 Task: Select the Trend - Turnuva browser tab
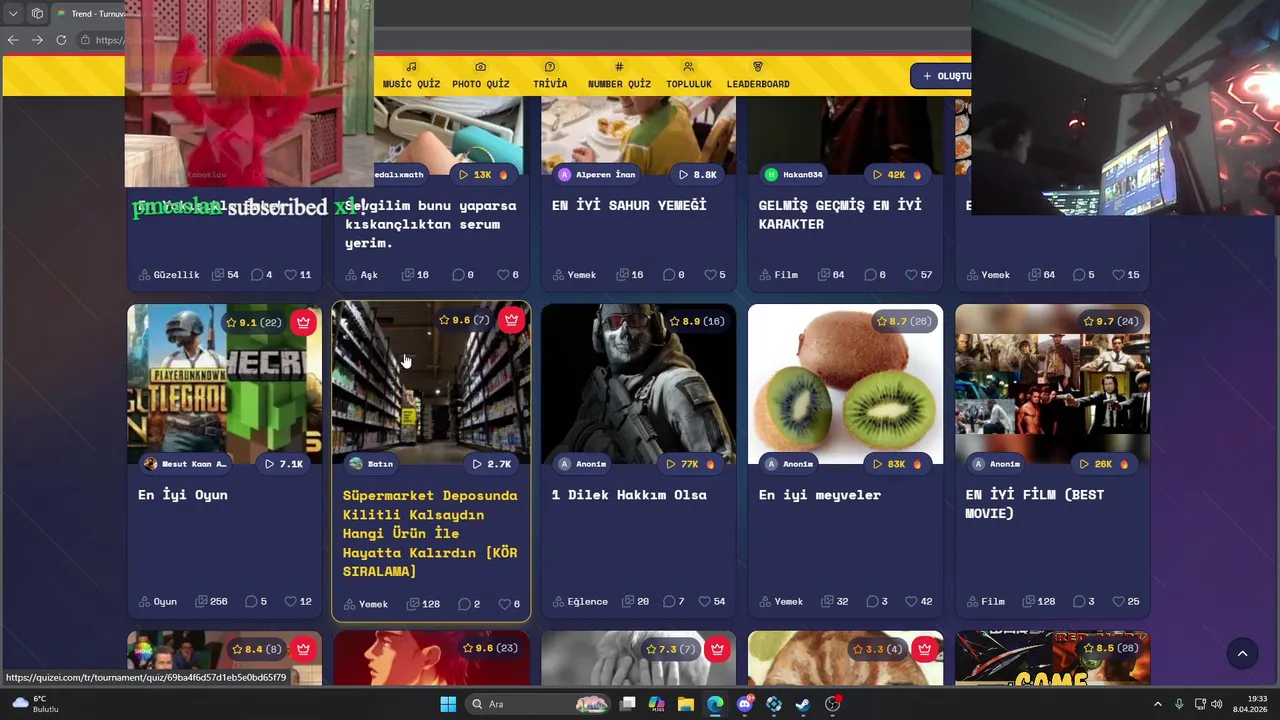pyautogui.click(x=90, y=14)
